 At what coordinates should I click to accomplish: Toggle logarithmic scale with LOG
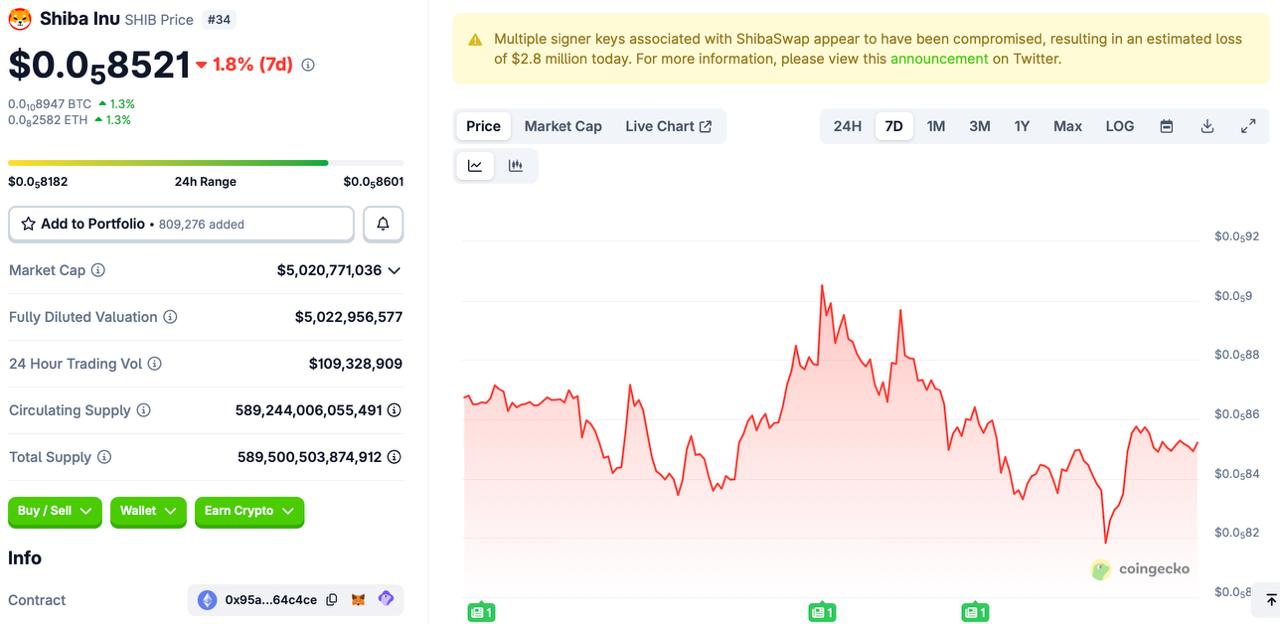[x=1119, y=126]
